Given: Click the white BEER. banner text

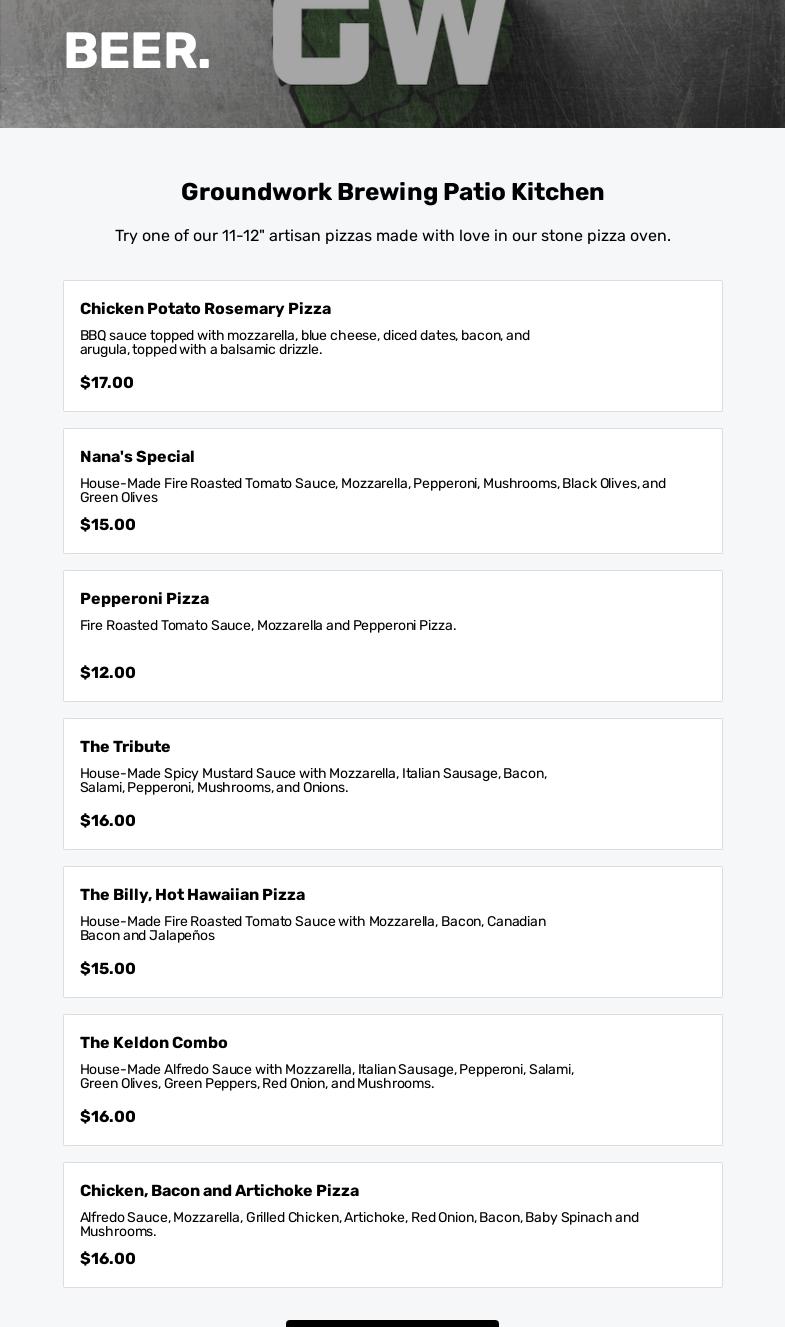Looking at the screenshot, I should [x=137, y=52].
